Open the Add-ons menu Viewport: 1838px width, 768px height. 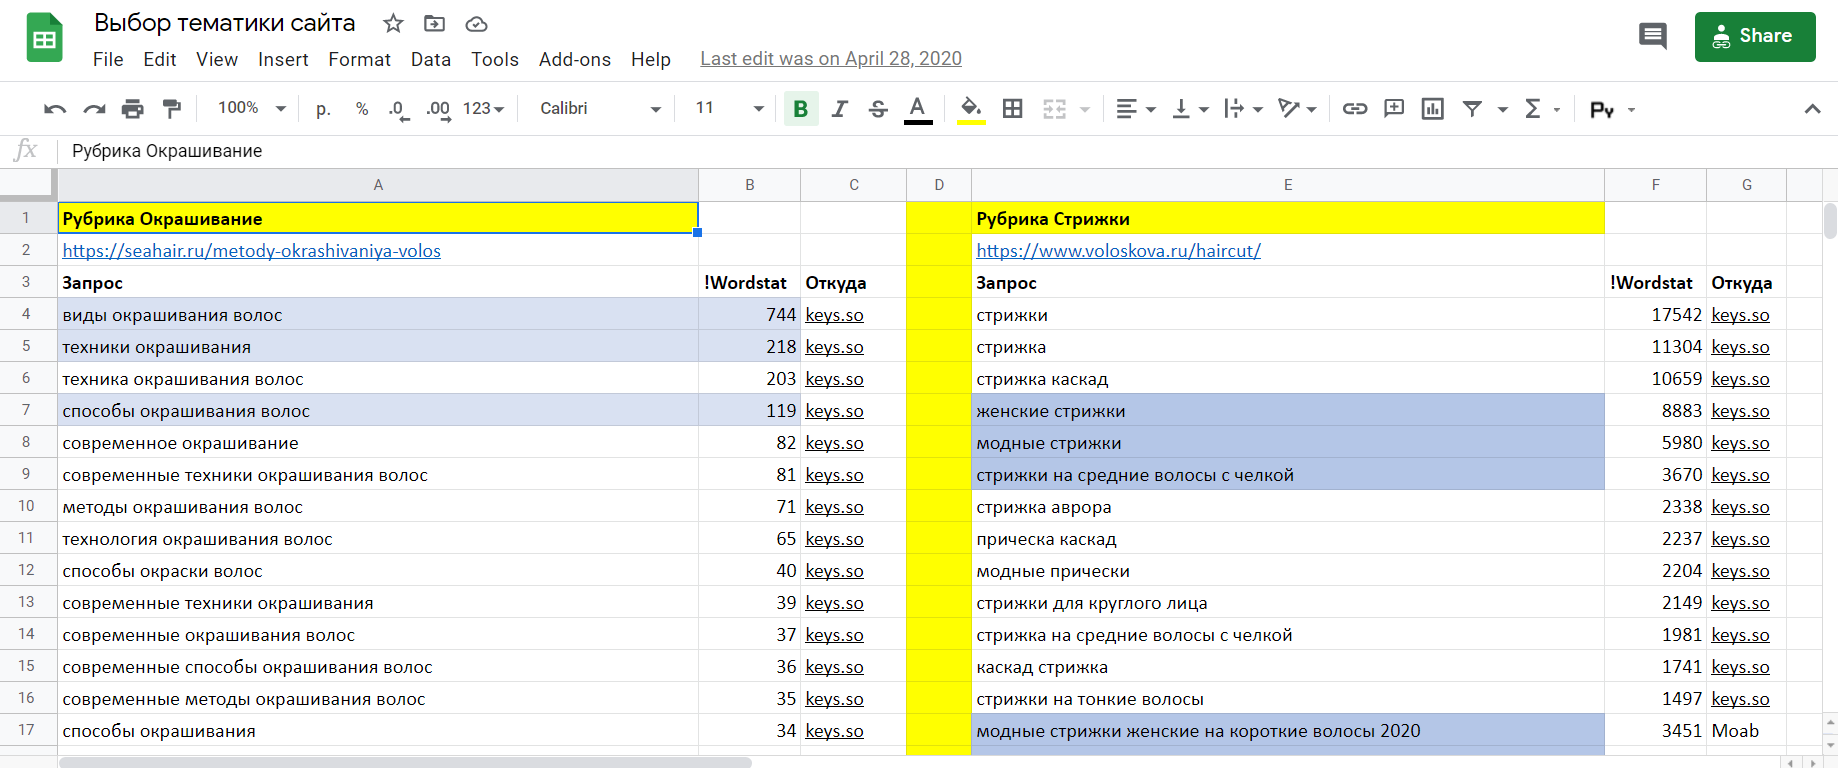pyautogui.click(x=574, y=60)
